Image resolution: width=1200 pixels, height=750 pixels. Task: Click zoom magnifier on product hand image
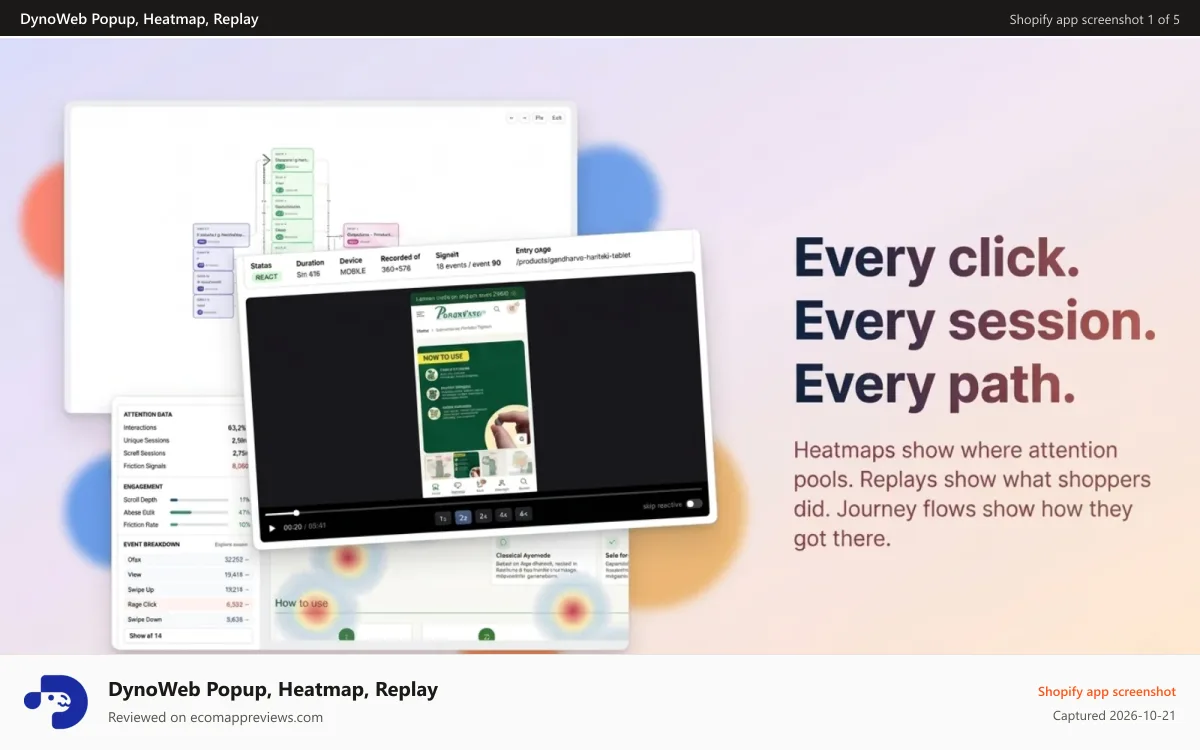521,438
